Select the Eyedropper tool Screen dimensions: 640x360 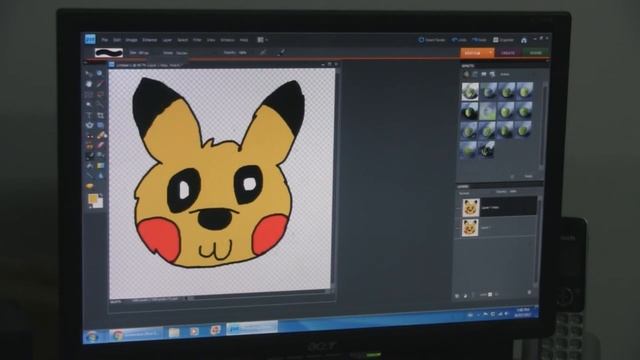pyautogui.click(x=100, y=84)
